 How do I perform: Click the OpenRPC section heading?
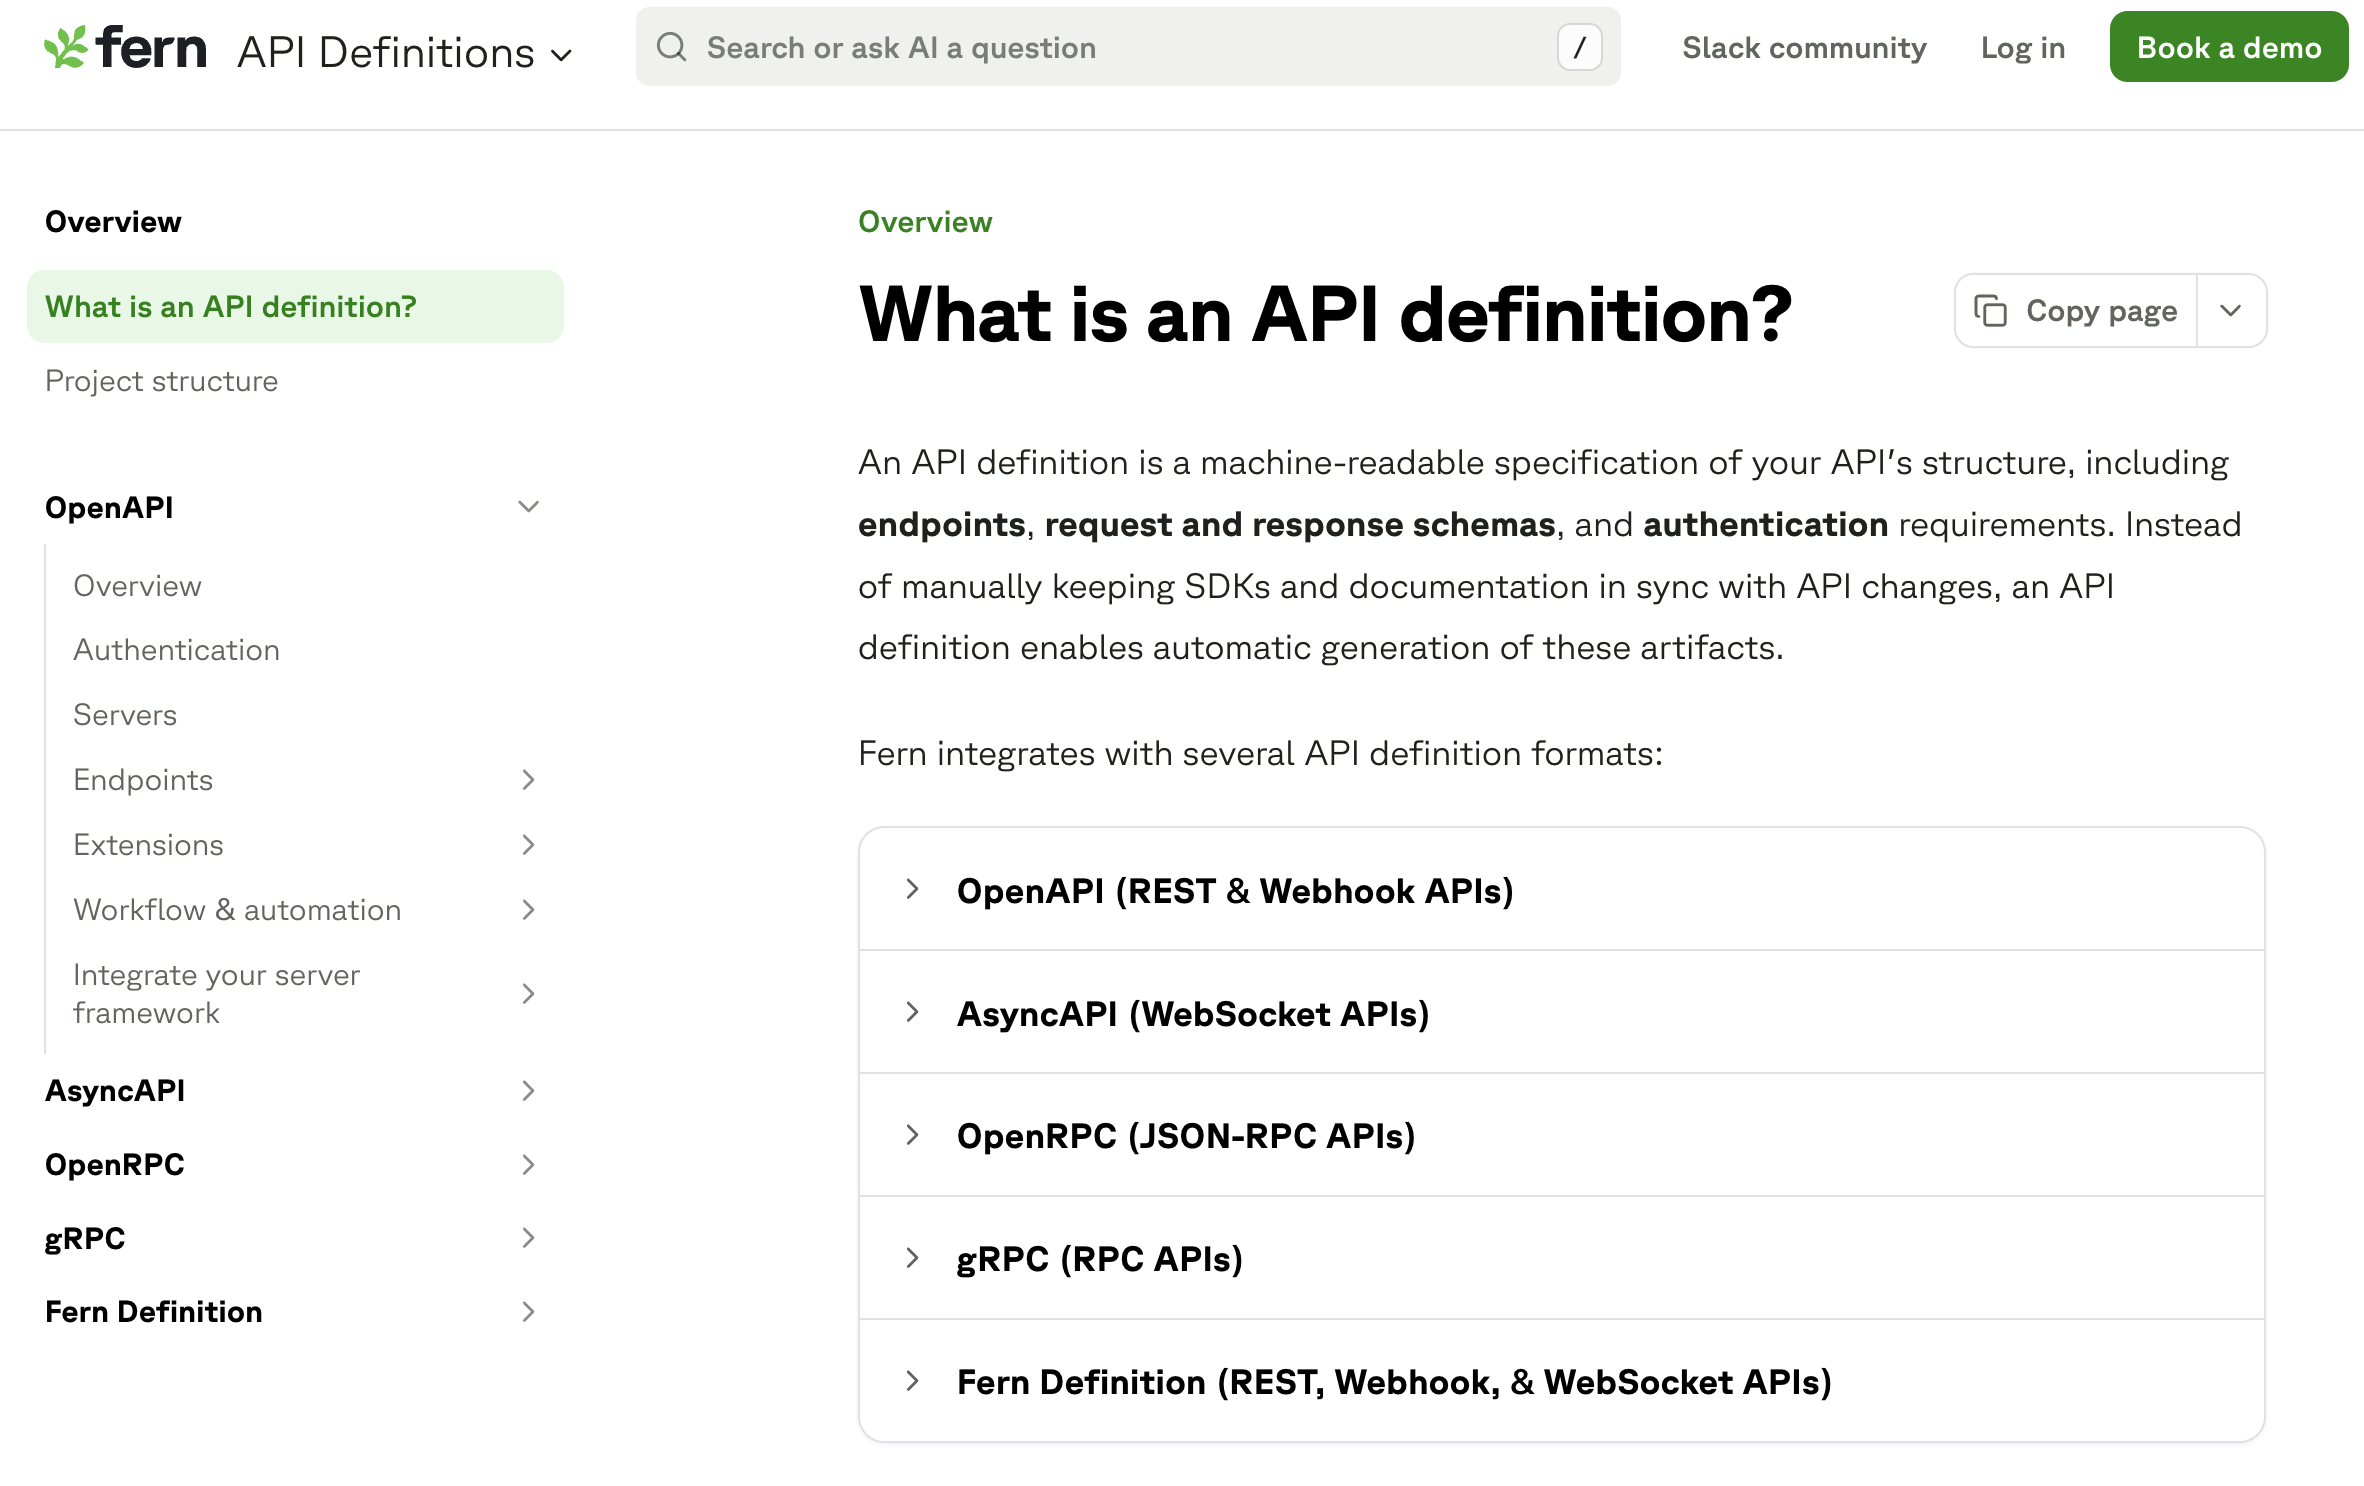coord(115,1165)
